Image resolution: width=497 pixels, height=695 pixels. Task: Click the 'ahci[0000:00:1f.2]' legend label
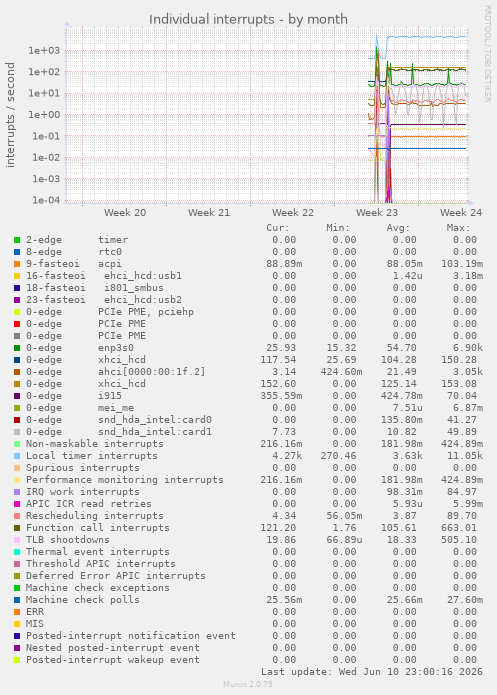[x=152, y=372]
